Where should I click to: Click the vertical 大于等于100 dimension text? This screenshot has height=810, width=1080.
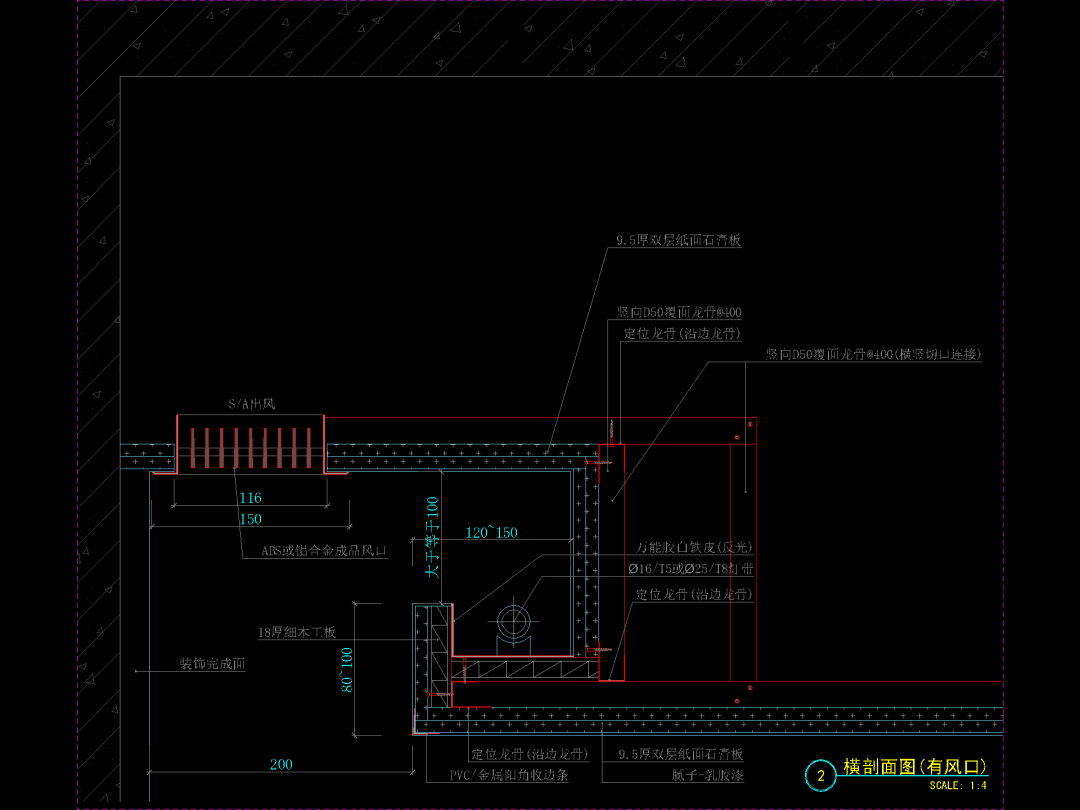[433, 537]
